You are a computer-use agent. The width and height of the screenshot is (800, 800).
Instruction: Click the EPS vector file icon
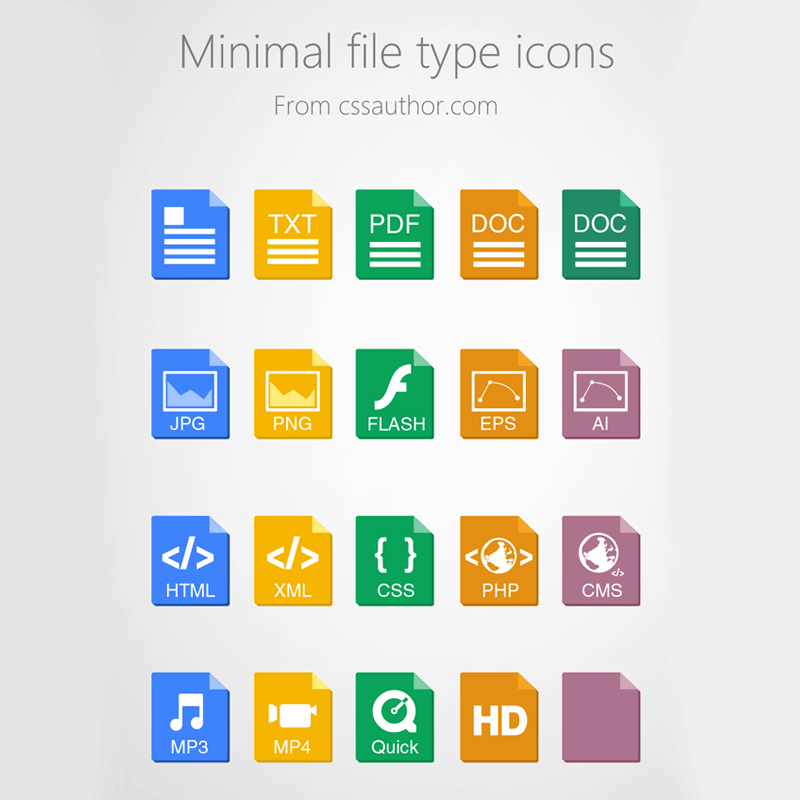coord(498,397)
